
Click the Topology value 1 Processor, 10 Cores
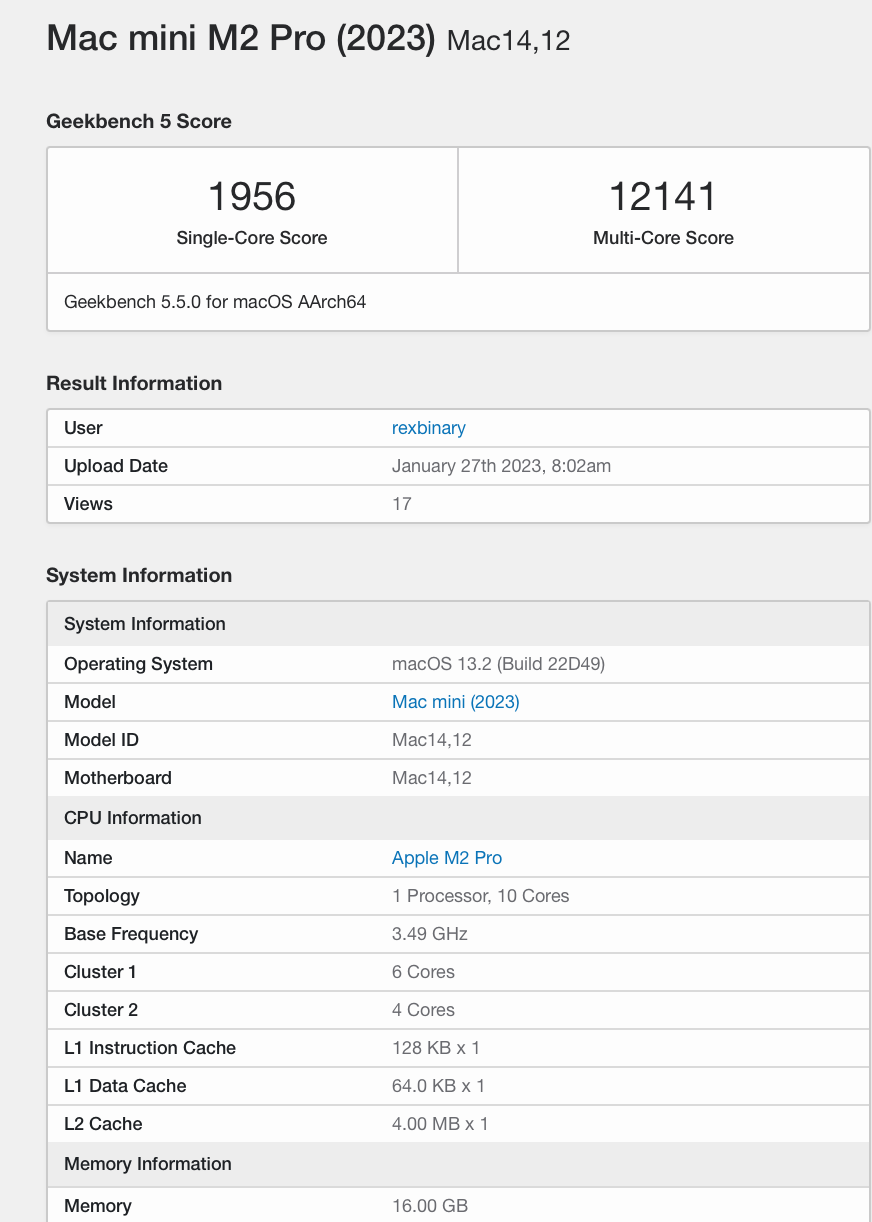coord(480,896)
